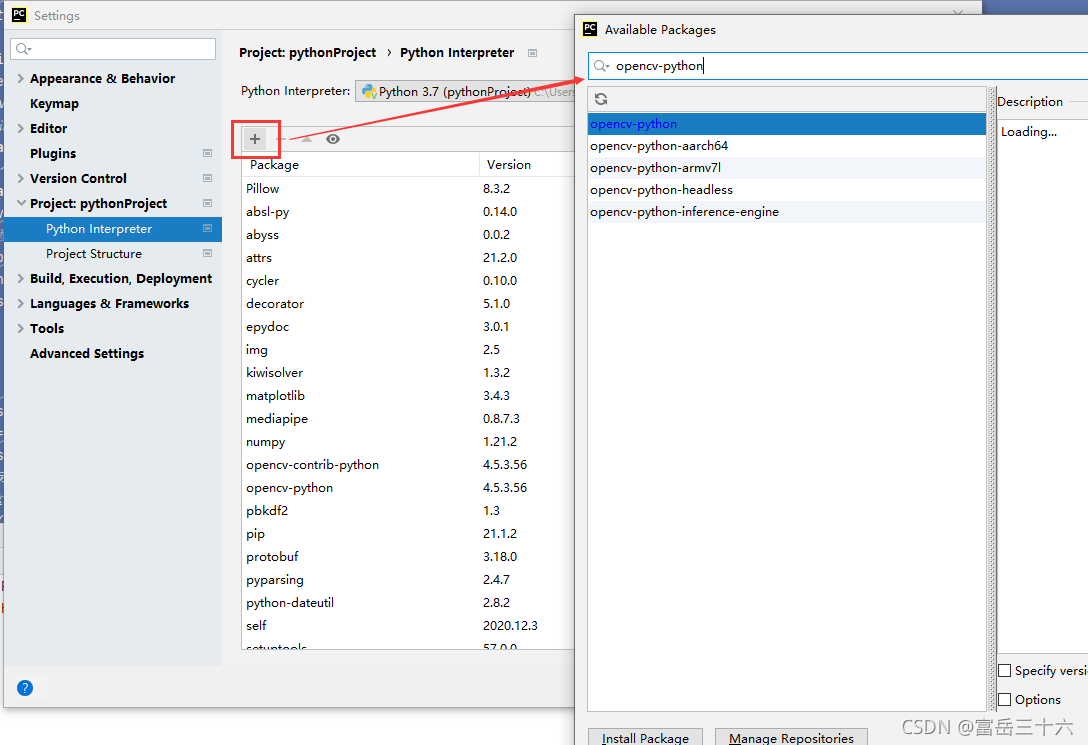Screen dimensions: 1088x745
Task: Click Project: pythonProject breadcrumb
Action: pyautogui.click(x=307, y=53)
